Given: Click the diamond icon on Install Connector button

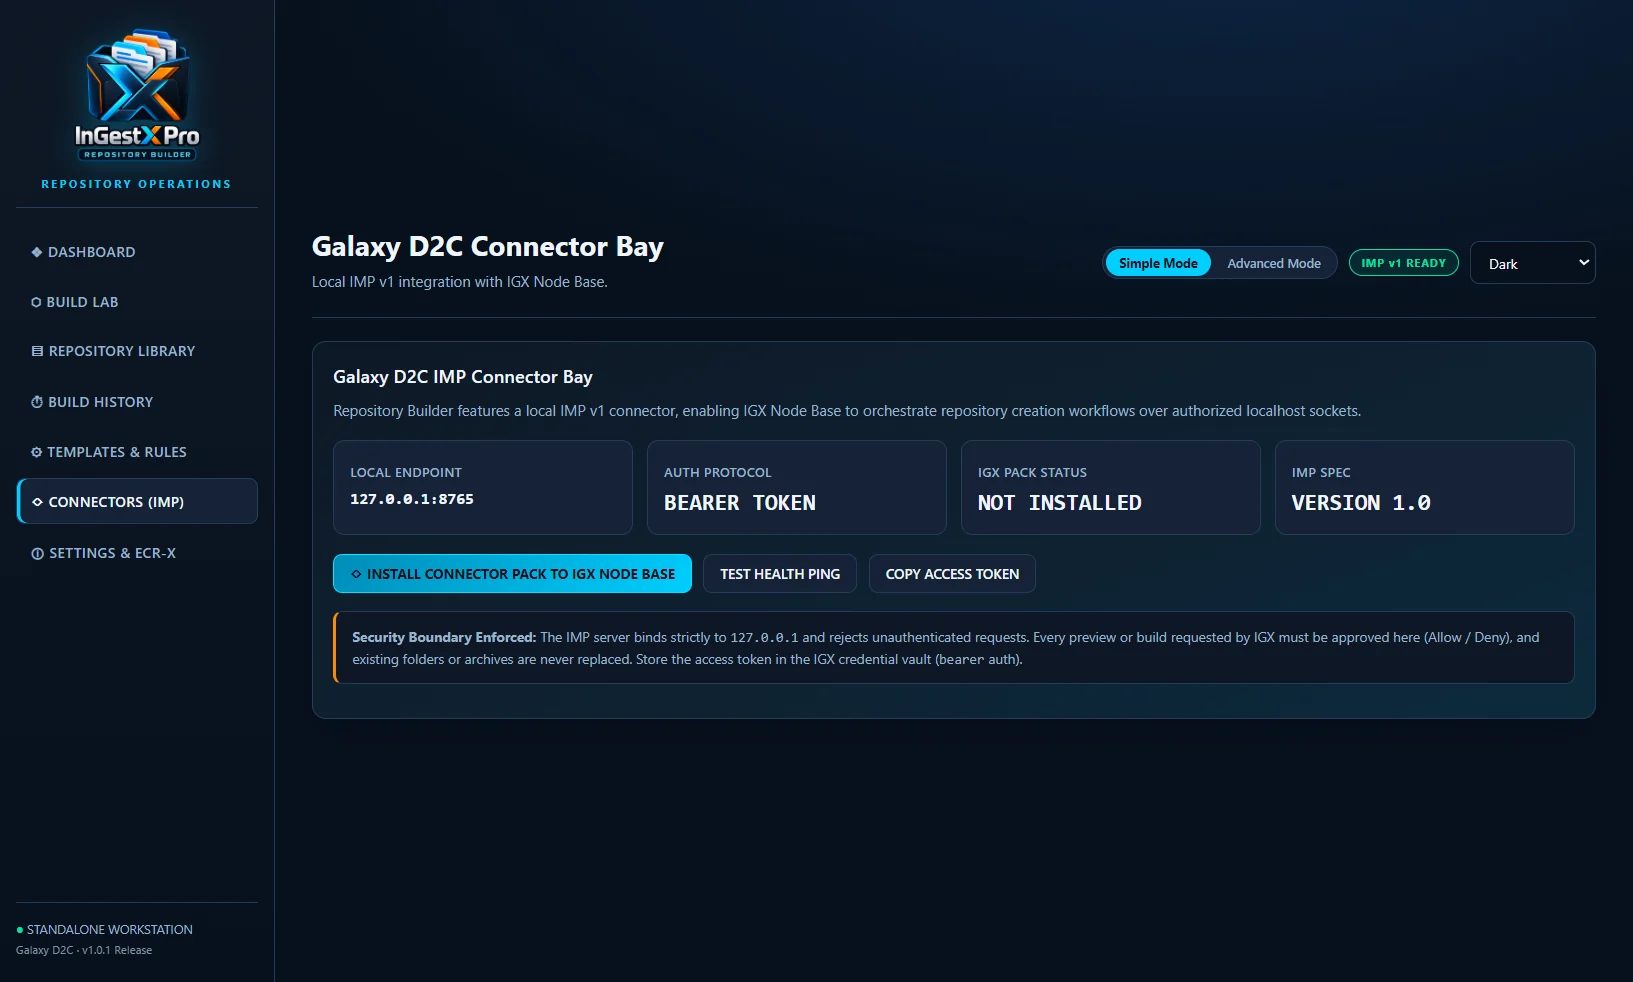Looking at the screenshot, I should point(356,574).
